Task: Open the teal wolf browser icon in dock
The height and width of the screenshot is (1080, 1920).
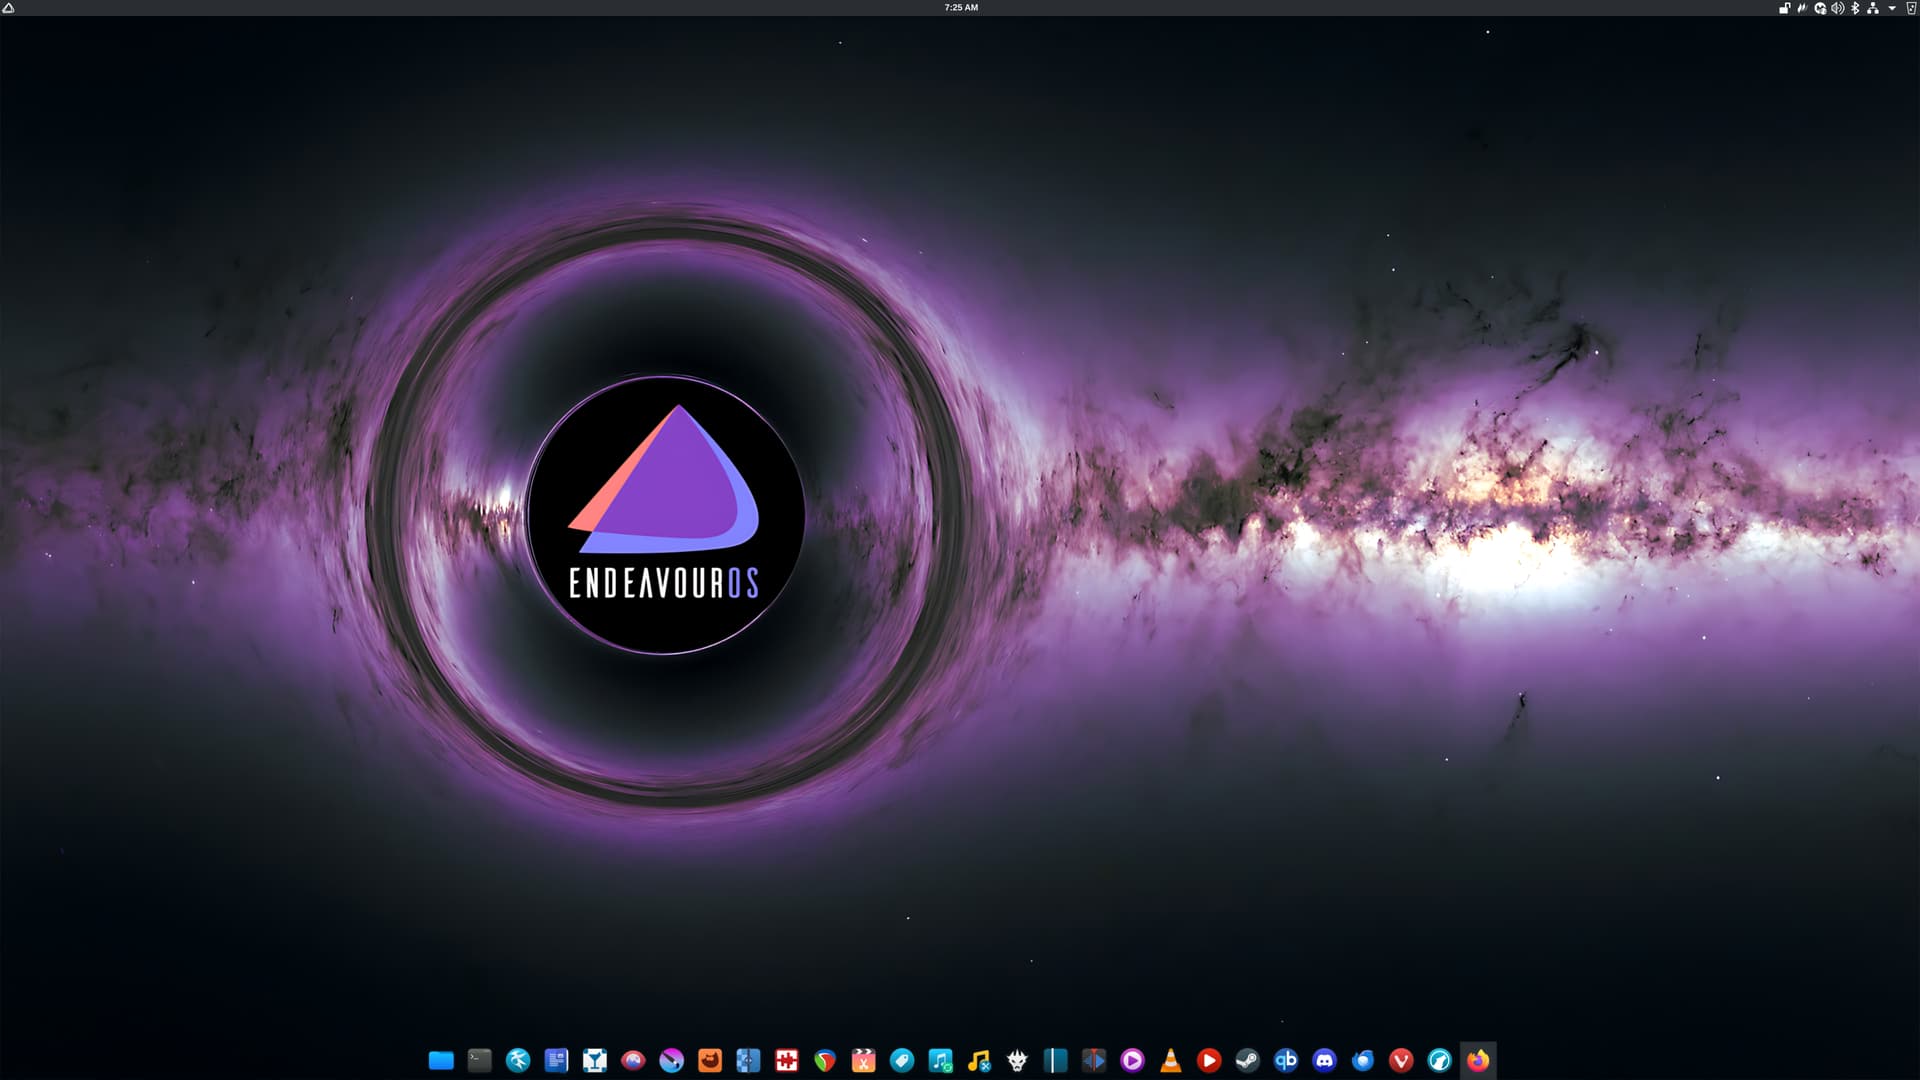Action: (x=1439, y=1060)
